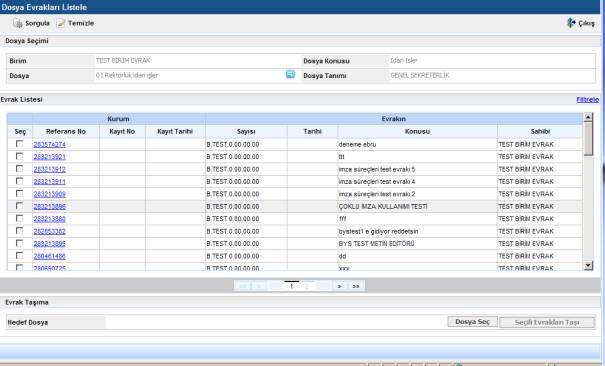This screenshot has width=605, height=366.
Task: Select the checkbox in the 'ttt' row
Action: pos(19,156)
